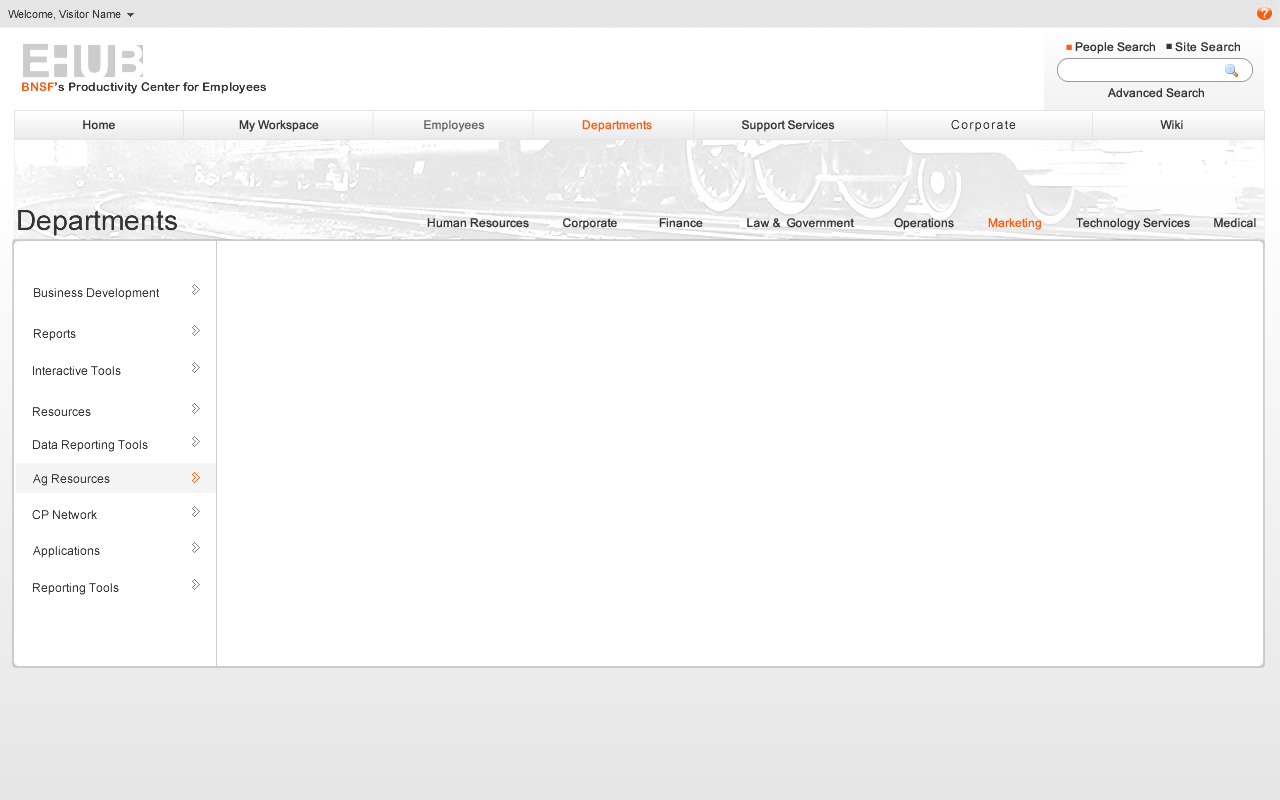Expand the Applications arrow

pos(196,548)
